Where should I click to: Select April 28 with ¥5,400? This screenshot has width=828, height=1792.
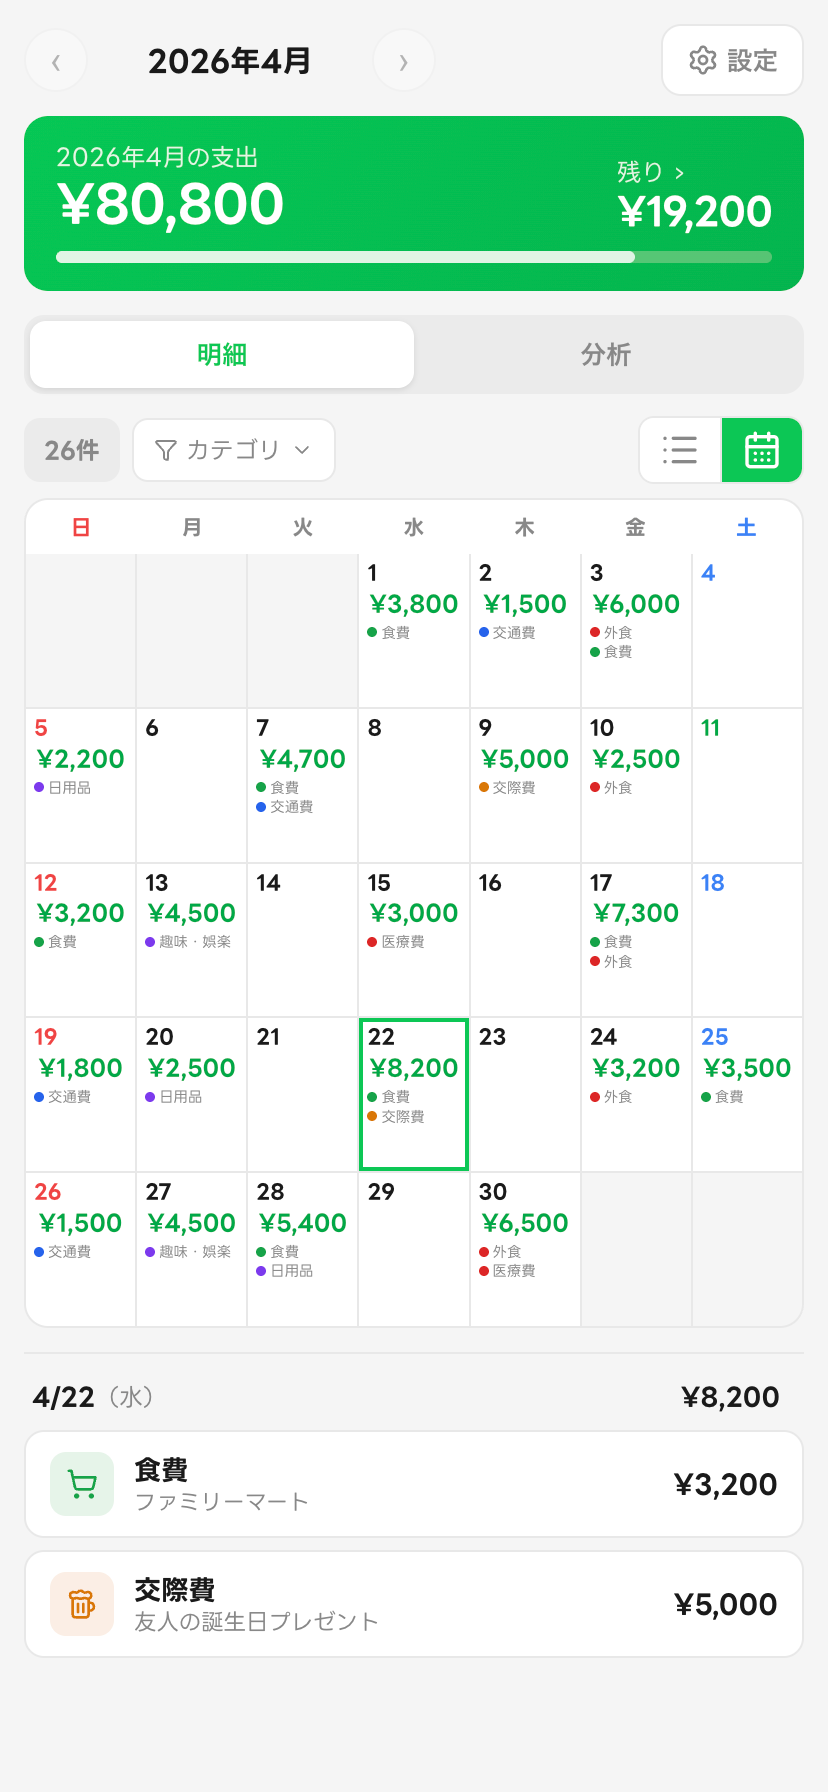[x=302, y=1250]
